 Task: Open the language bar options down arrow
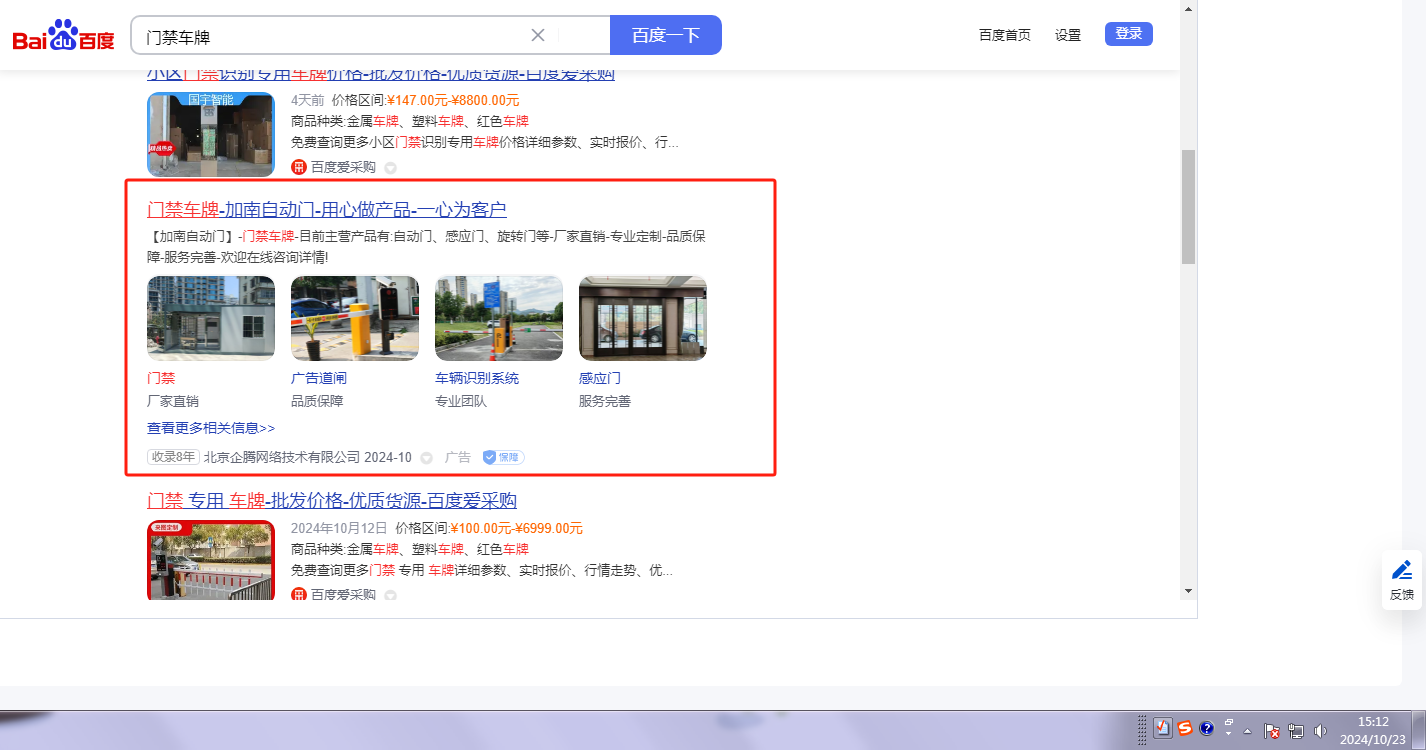click(x=1230, y=734)
